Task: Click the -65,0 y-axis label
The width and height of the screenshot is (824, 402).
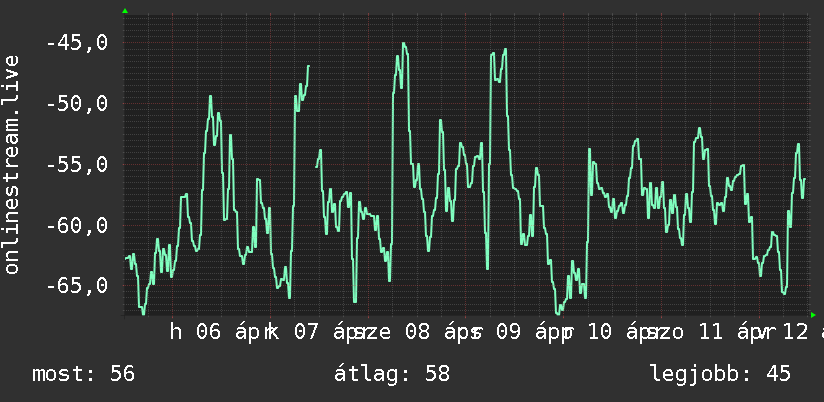Action: tap(77, 286)
